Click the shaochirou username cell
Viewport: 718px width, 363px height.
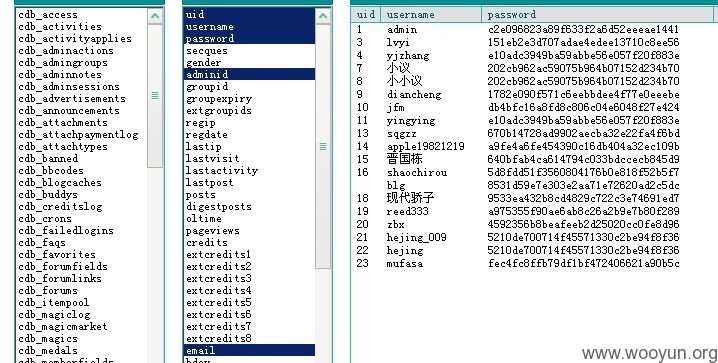tap(417, 173)
